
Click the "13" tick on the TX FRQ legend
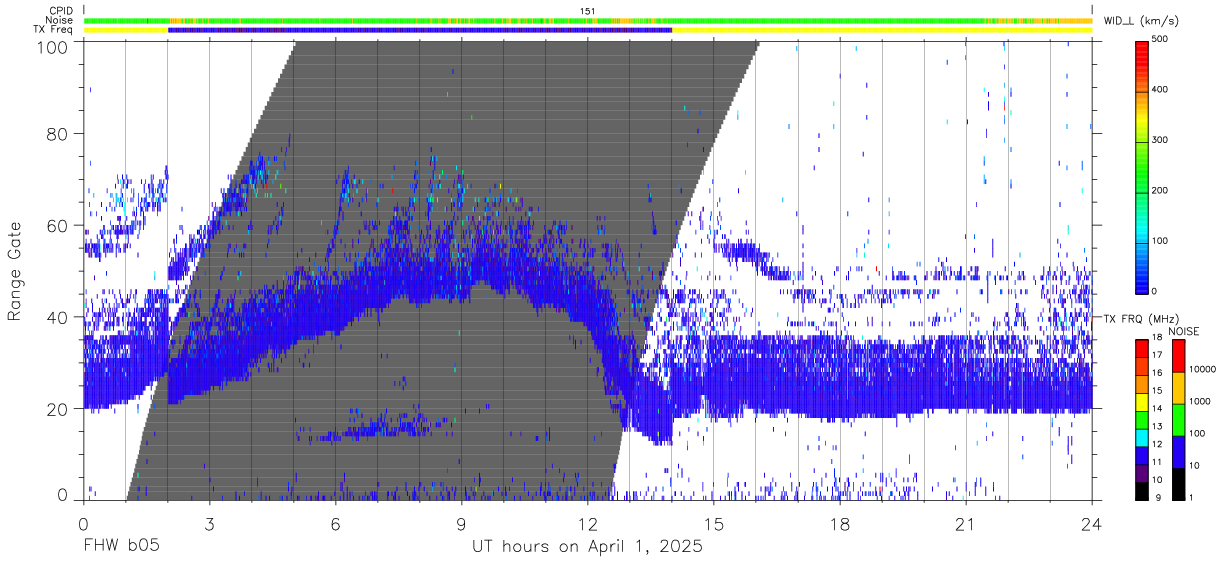(x=1158, y=427)
